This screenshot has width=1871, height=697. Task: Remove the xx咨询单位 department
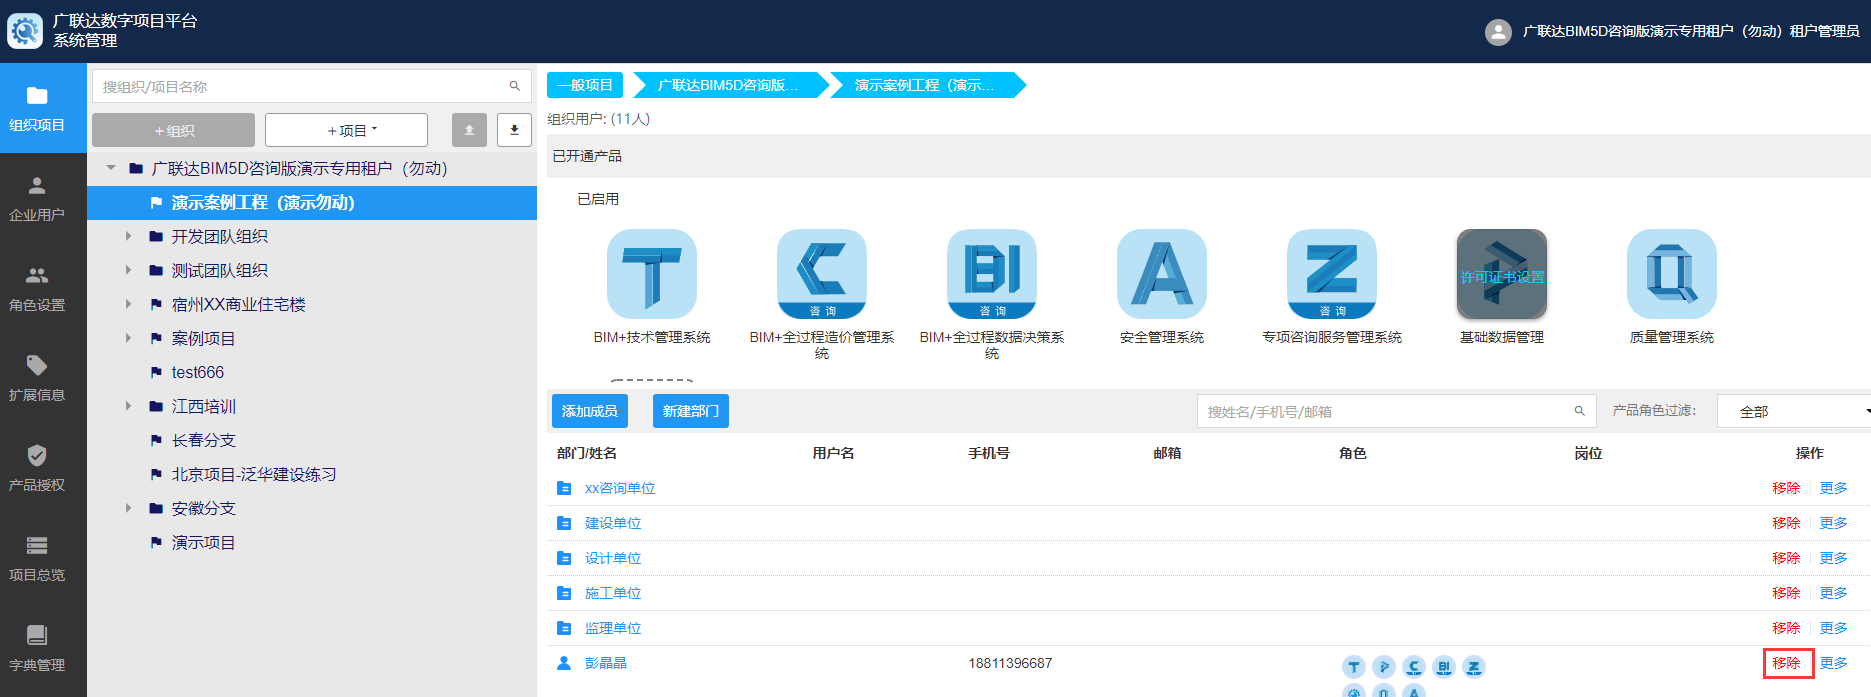click(1786, 488)
